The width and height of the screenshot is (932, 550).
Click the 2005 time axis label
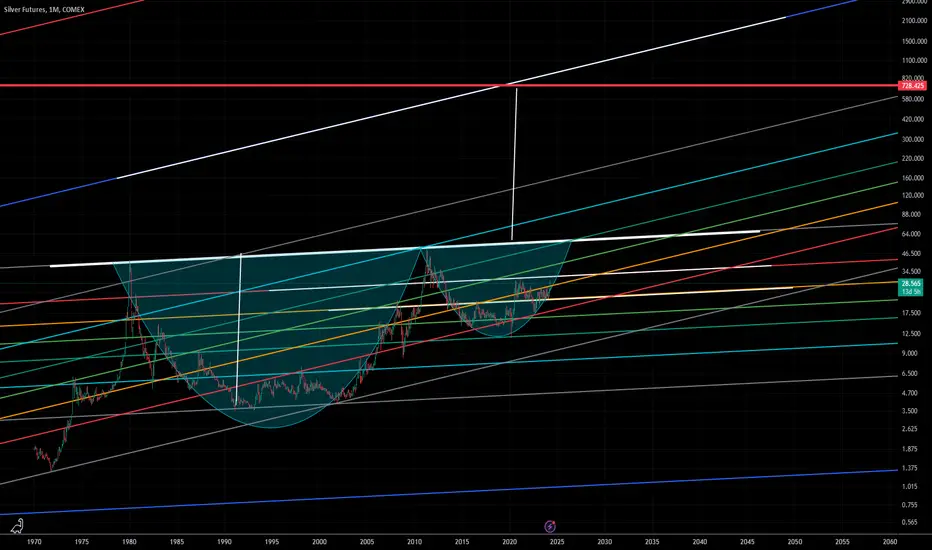pos(367,542)
